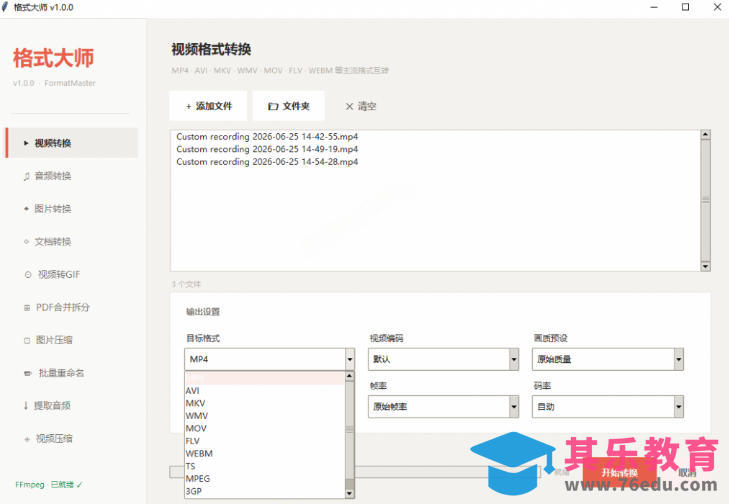Click the 开始转换 button
Image resolution: width=729 pixels, height=504 pixels.
coord(619,473)
